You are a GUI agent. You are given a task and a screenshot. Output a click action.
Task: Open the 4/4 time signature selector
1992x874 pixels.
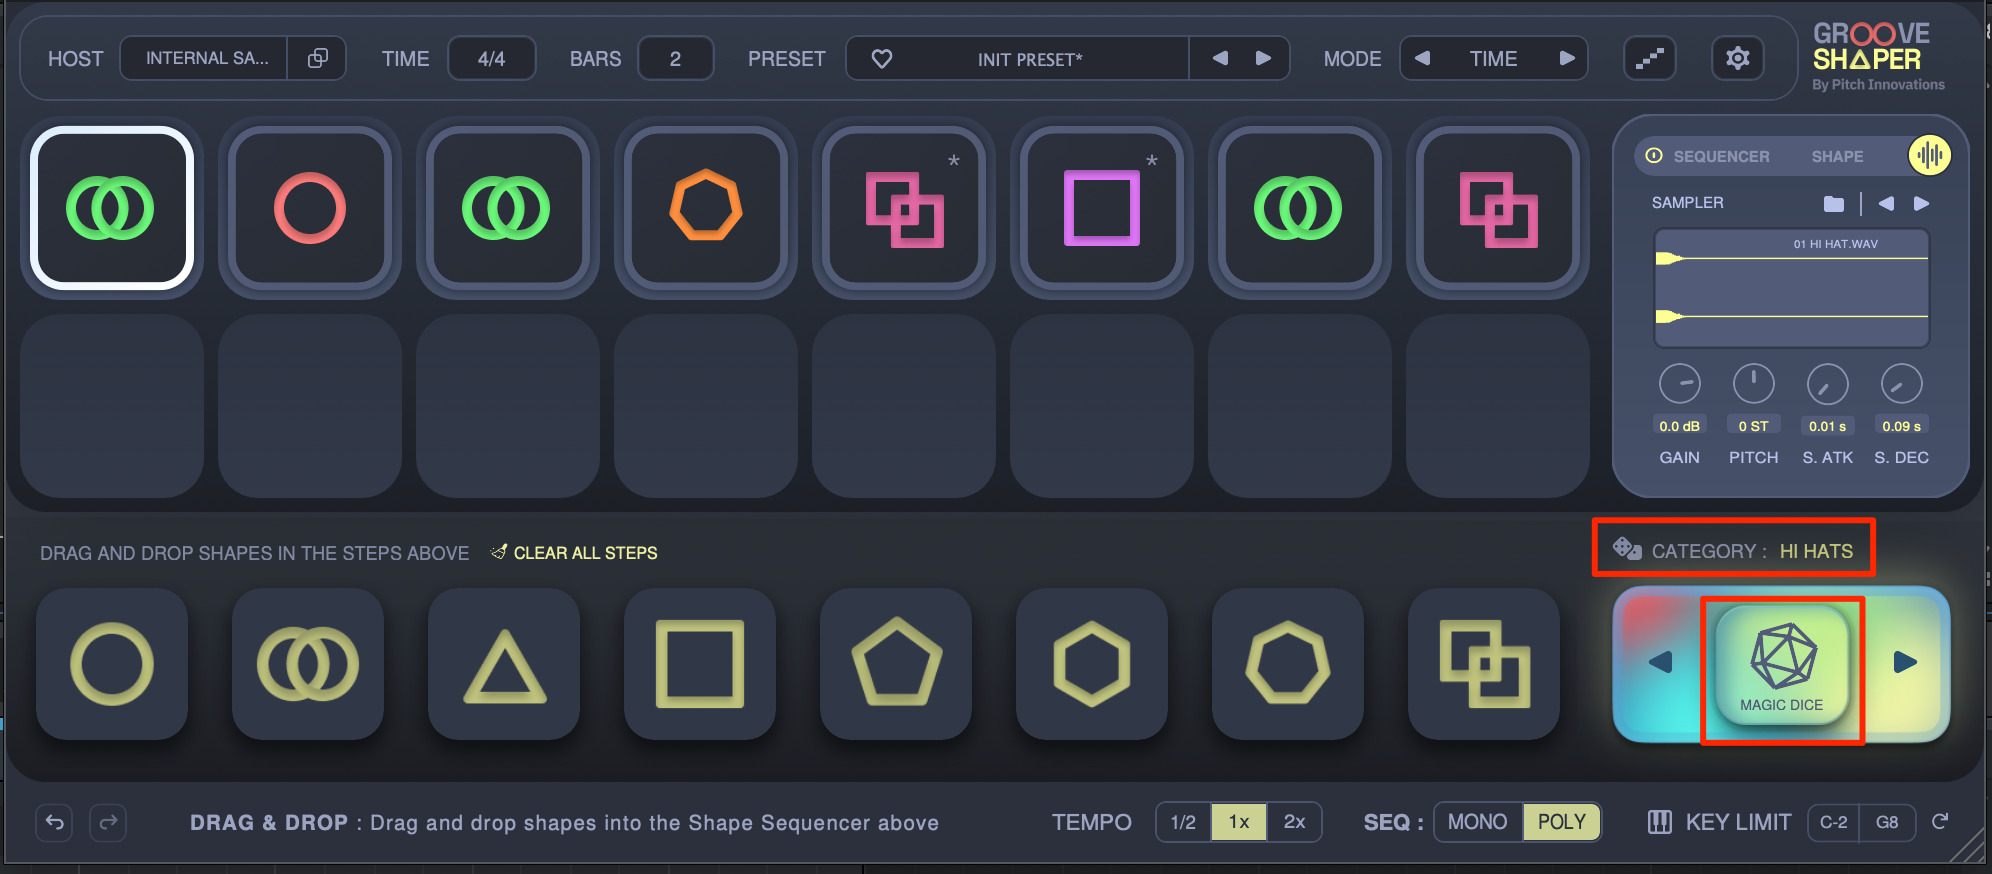point(491,58)
